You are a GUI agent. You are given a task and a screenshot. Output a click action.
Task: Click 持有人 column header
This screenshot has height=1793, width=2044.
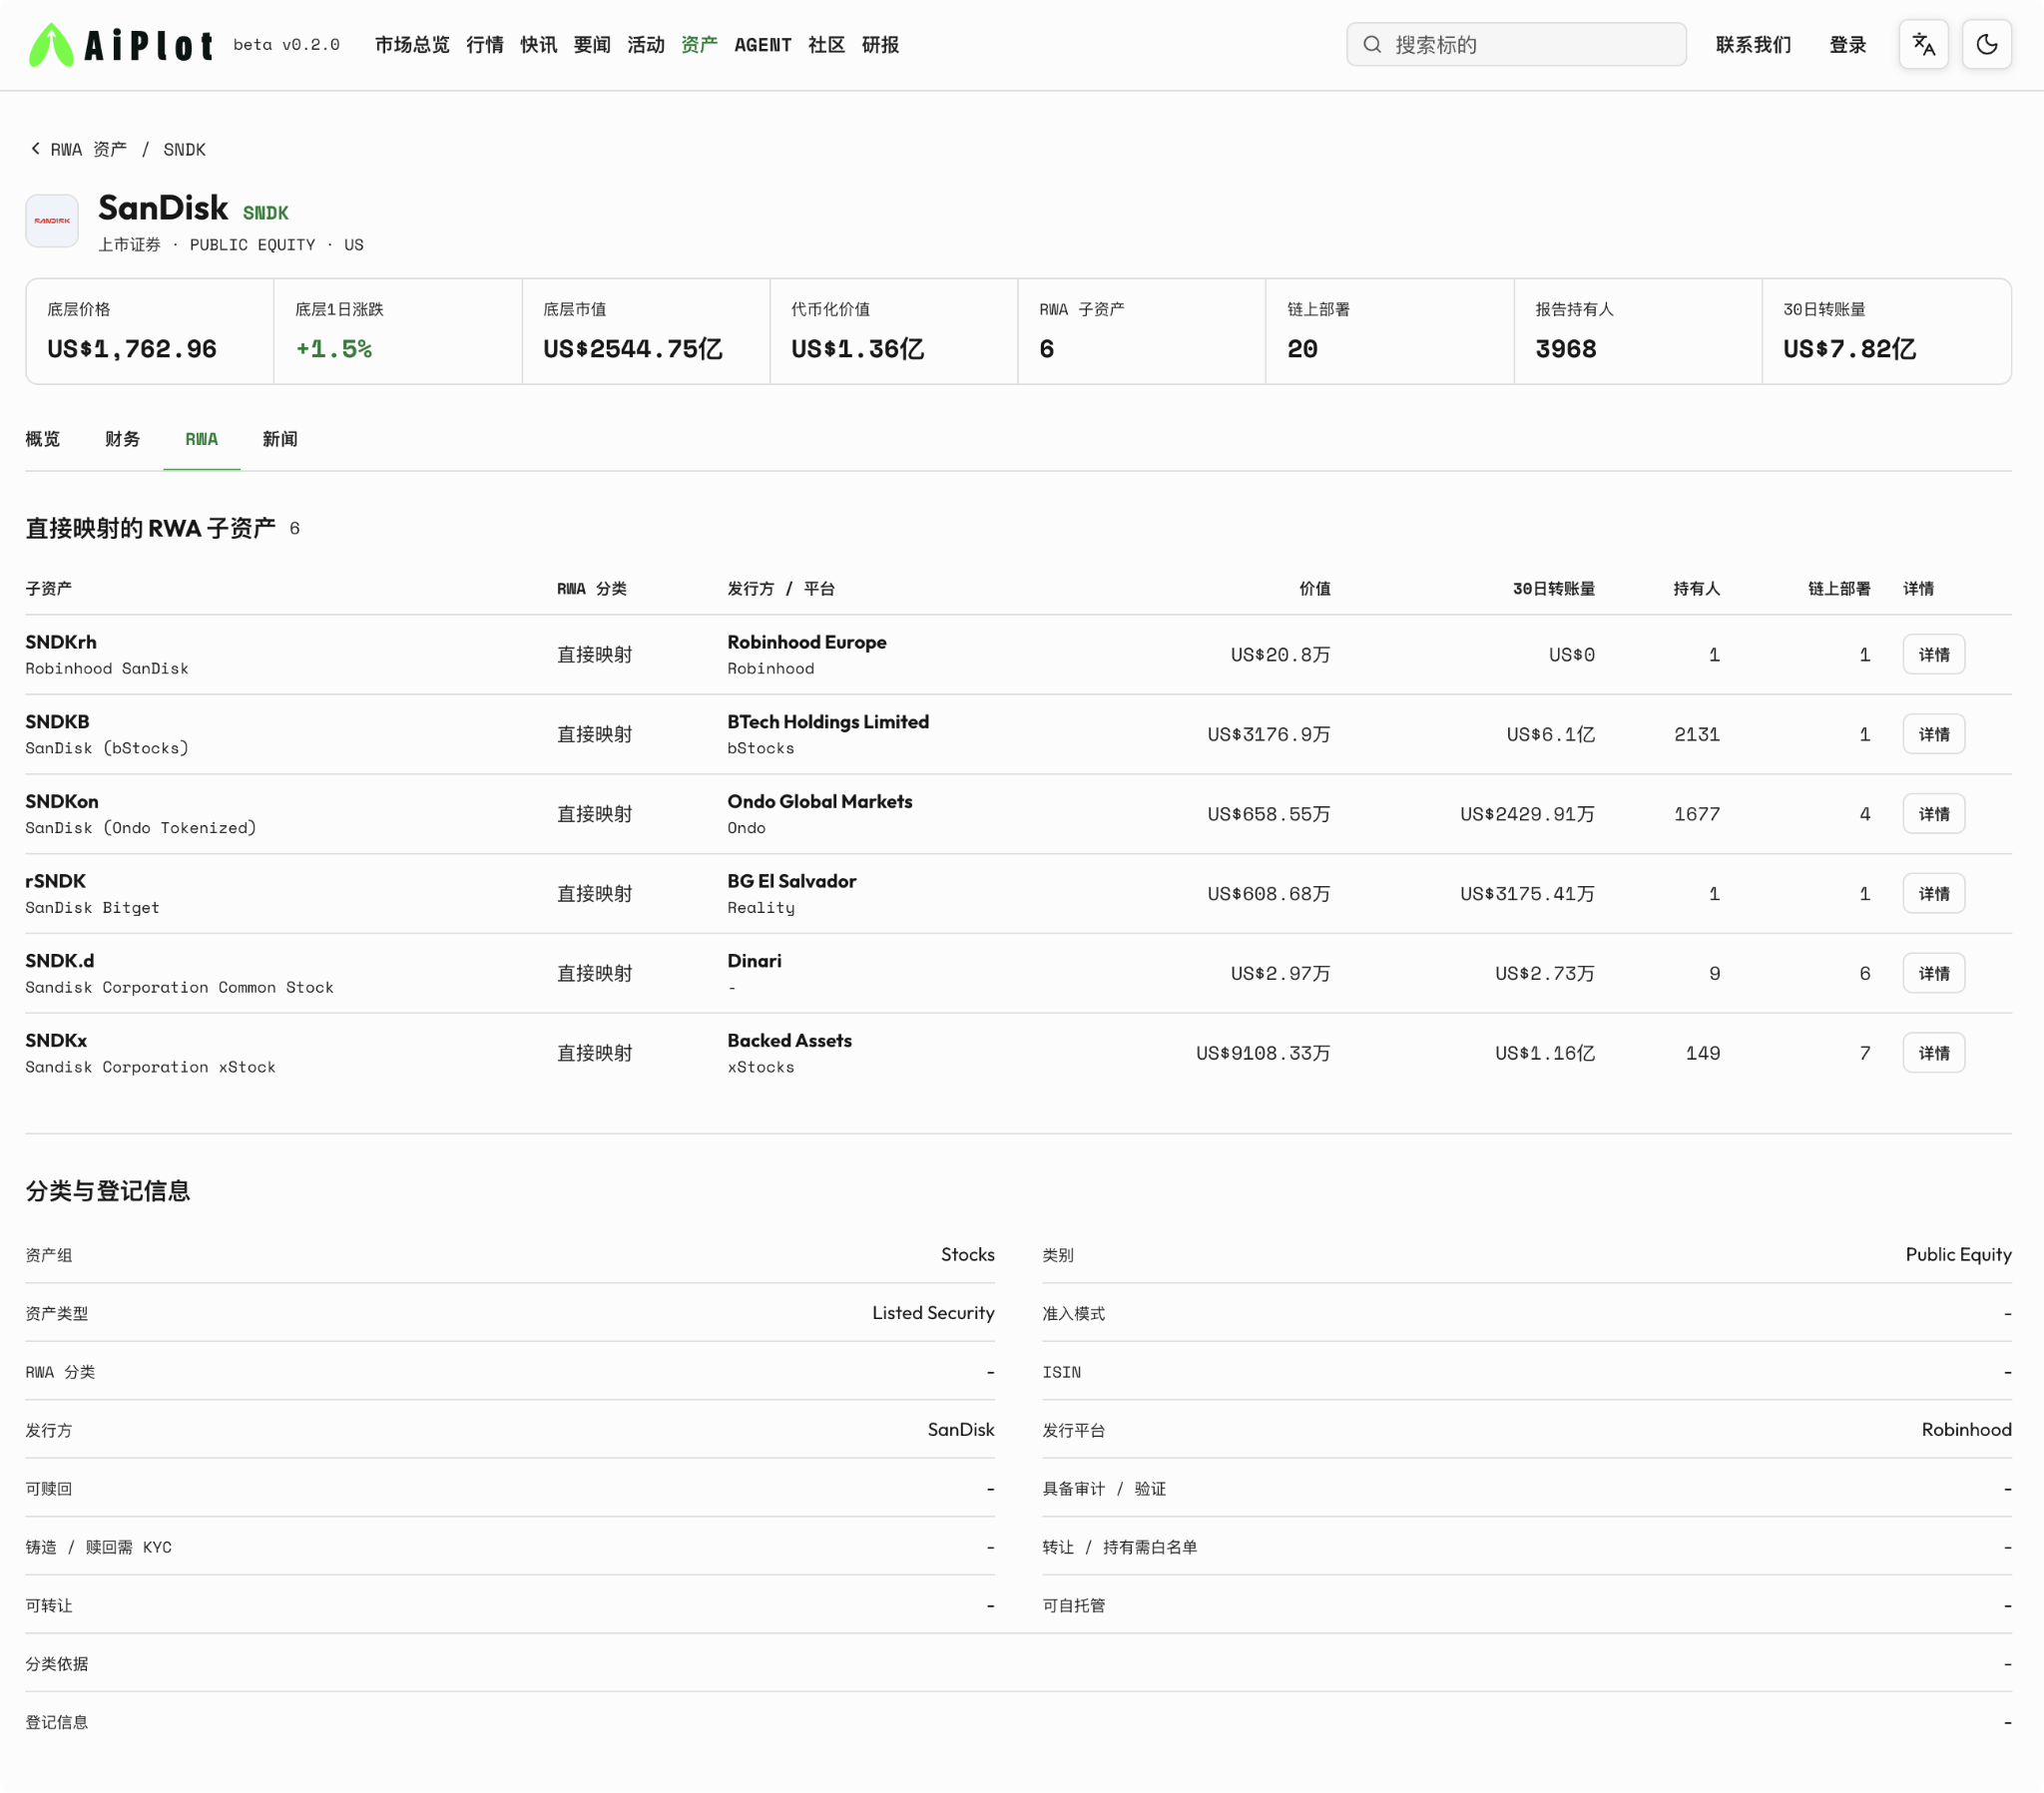1697,589
